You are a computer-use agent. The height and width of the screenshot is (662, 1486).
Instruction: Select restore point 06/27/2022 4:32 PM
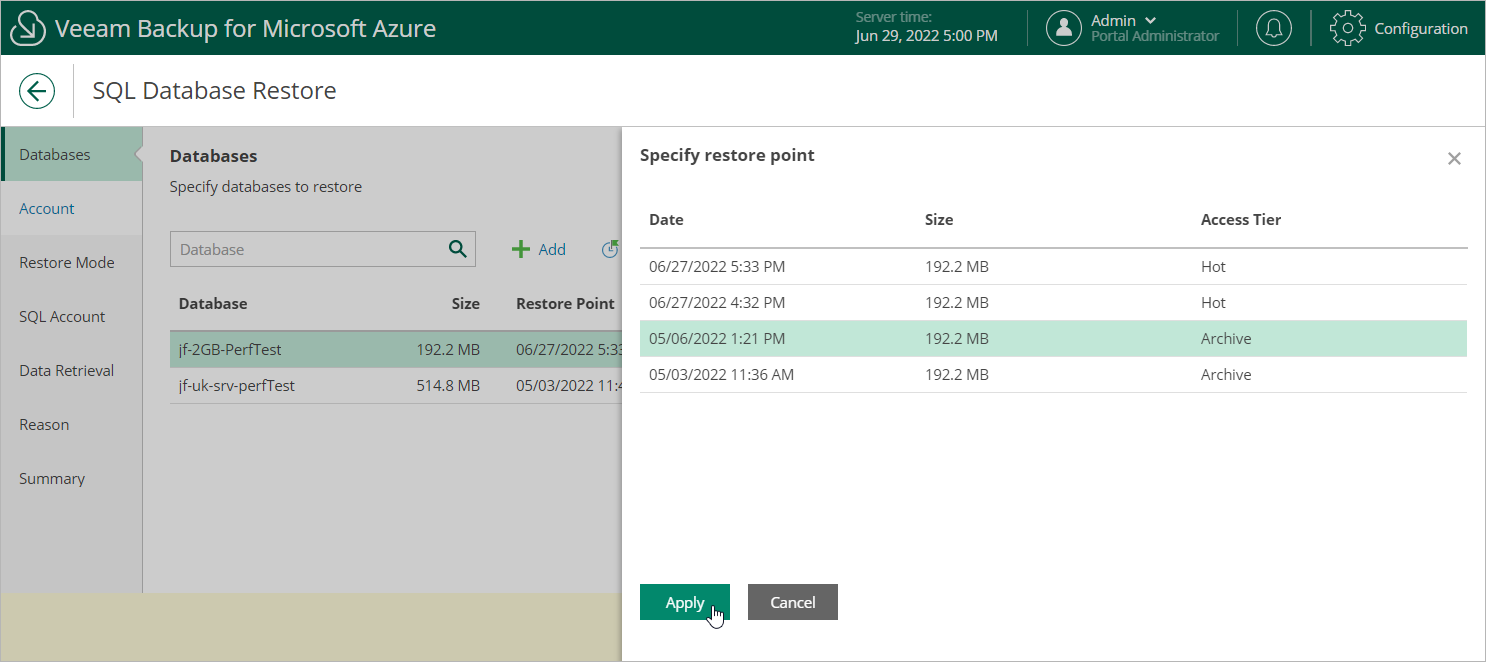(x=1053, y=303)
